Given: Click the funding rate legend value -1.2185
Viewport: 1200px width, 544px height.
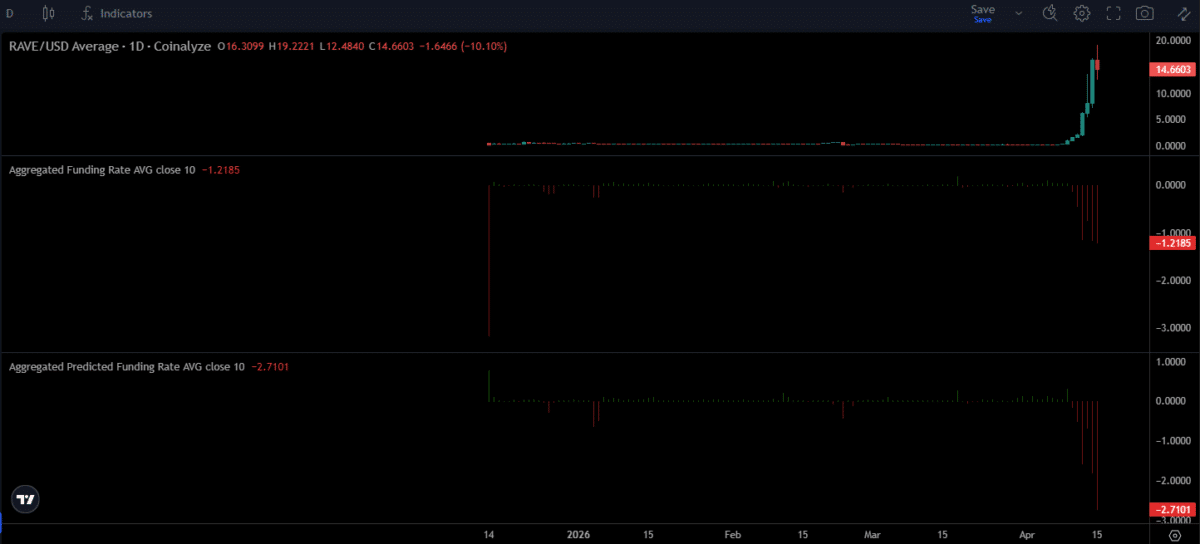Looking at the screenshot, I should point(221,170).
